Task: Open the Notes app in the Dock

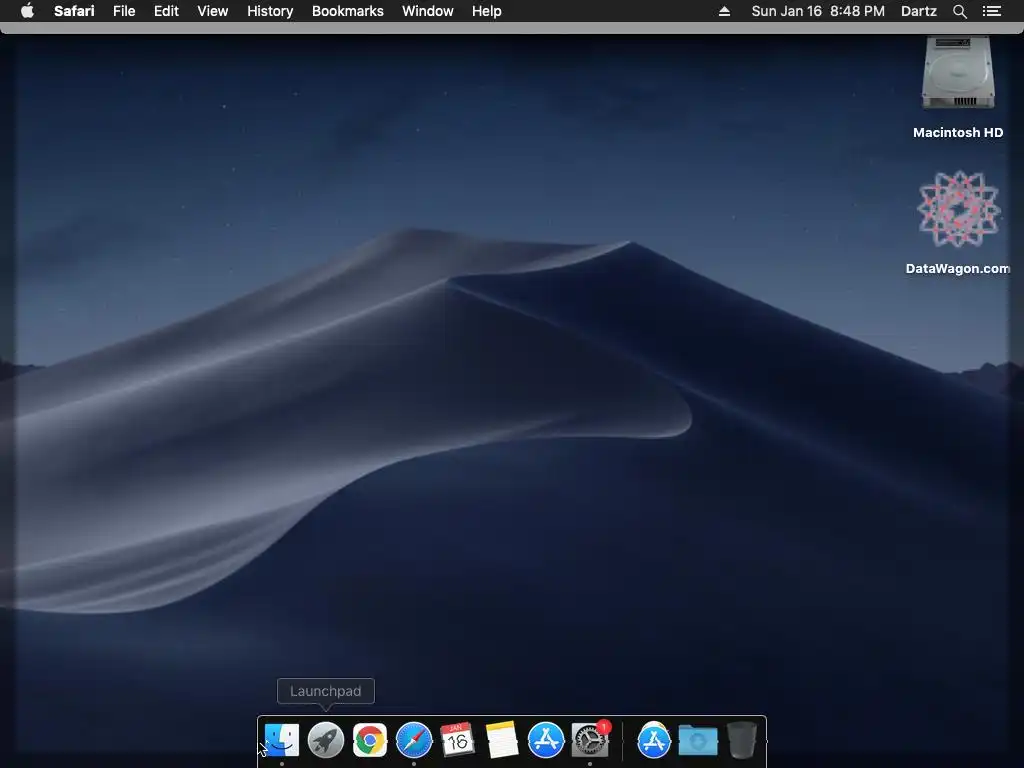Action: click(x=502, y=740)
